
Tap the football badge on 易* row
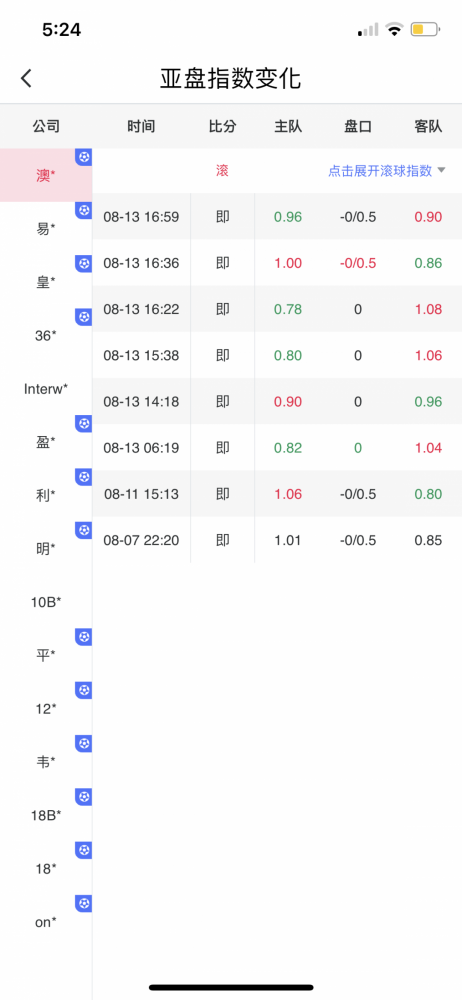84,210
